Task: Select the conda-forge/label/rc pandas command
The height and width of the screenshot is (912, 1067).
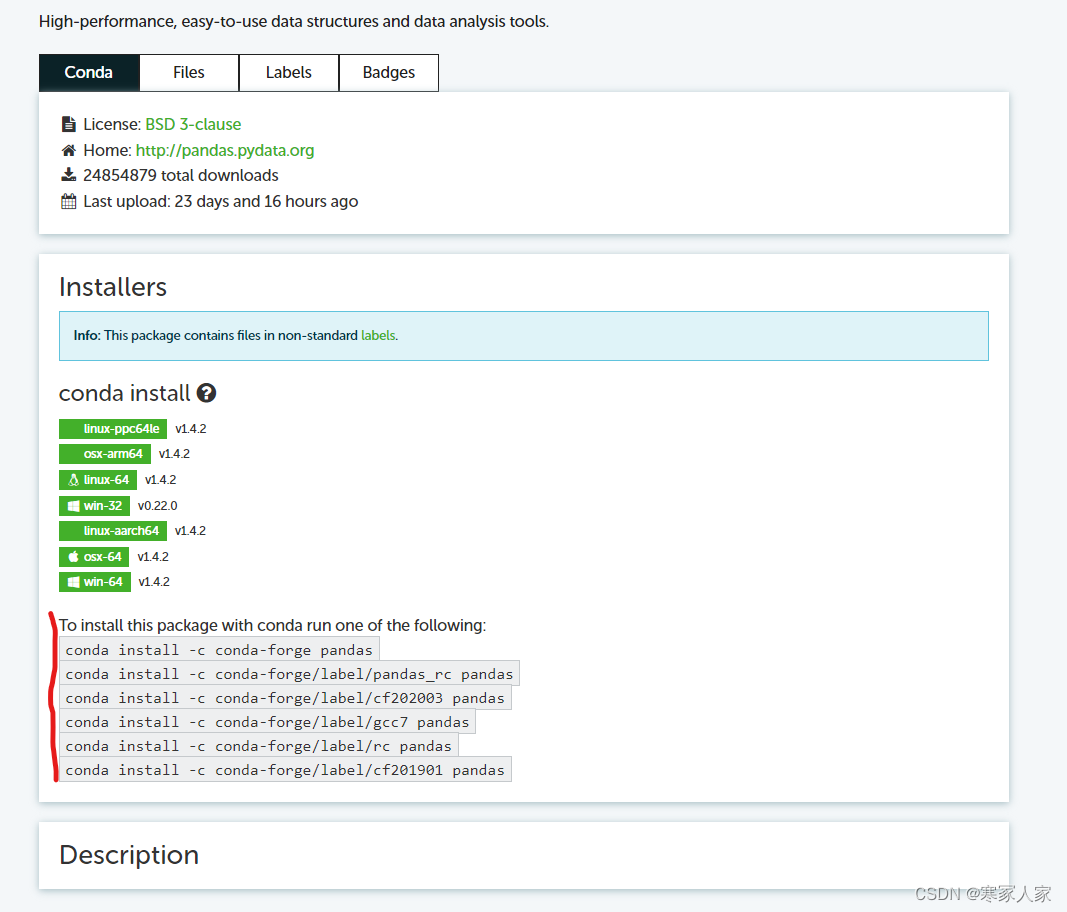Action: click(259, 746)
